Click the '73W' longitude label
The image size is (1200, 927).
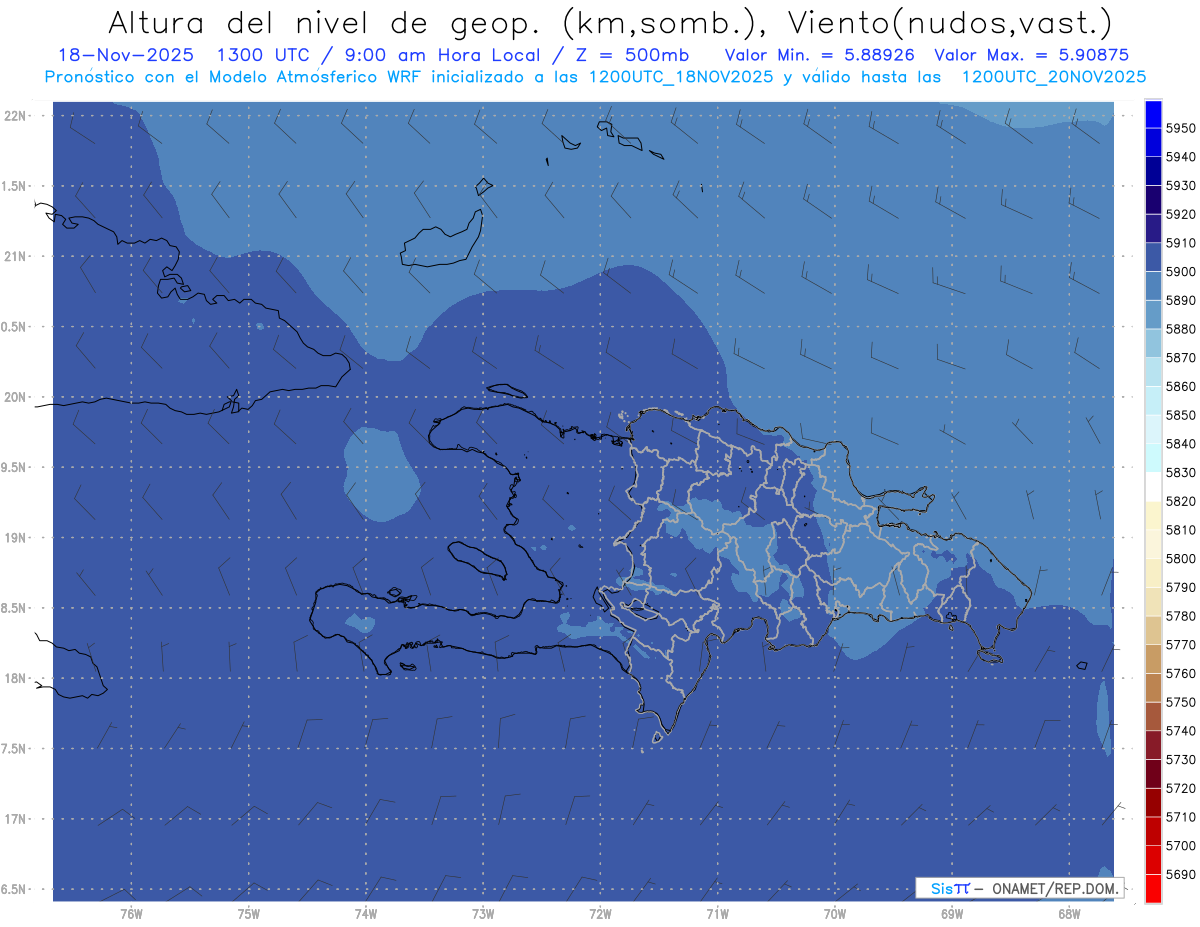pos(483,914)
